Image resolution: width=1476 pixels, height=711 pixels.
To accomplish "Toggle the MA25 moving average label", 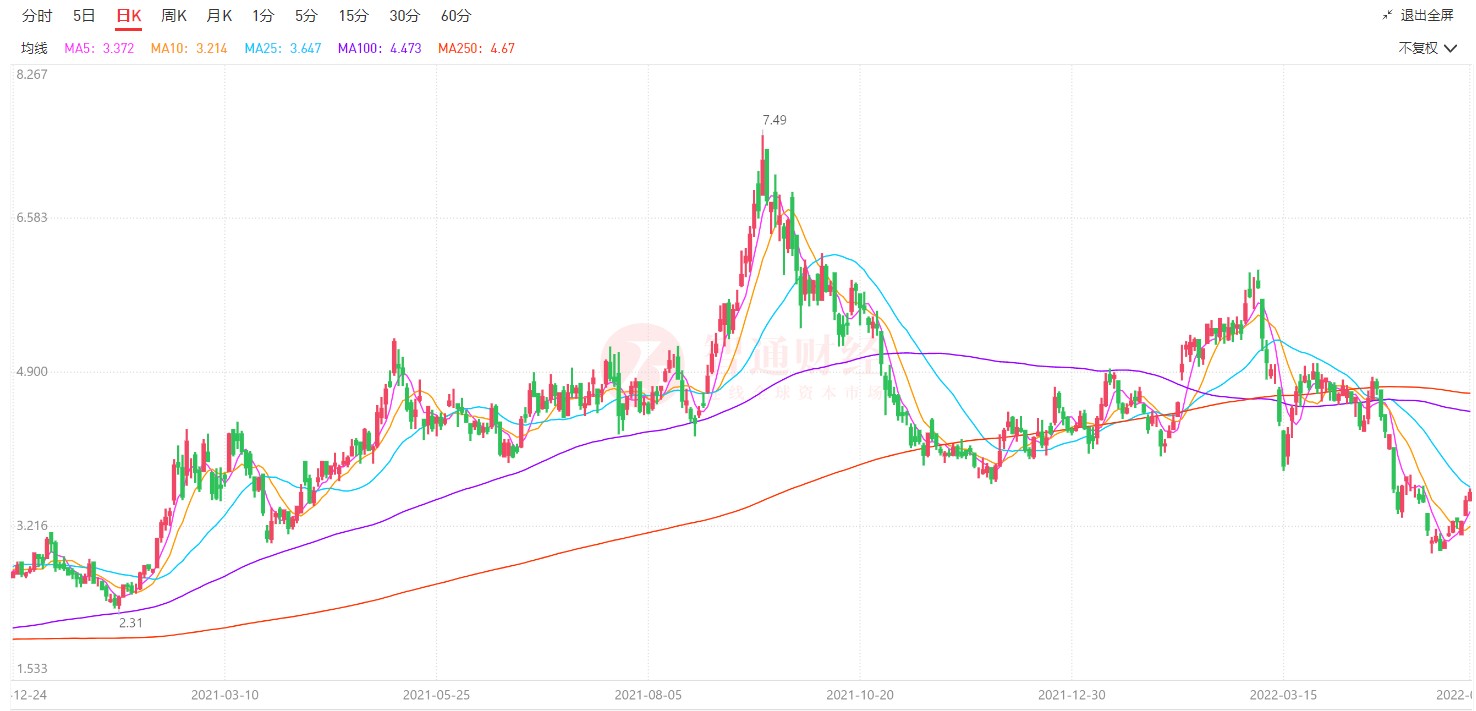I will click(x=283, y=48).
